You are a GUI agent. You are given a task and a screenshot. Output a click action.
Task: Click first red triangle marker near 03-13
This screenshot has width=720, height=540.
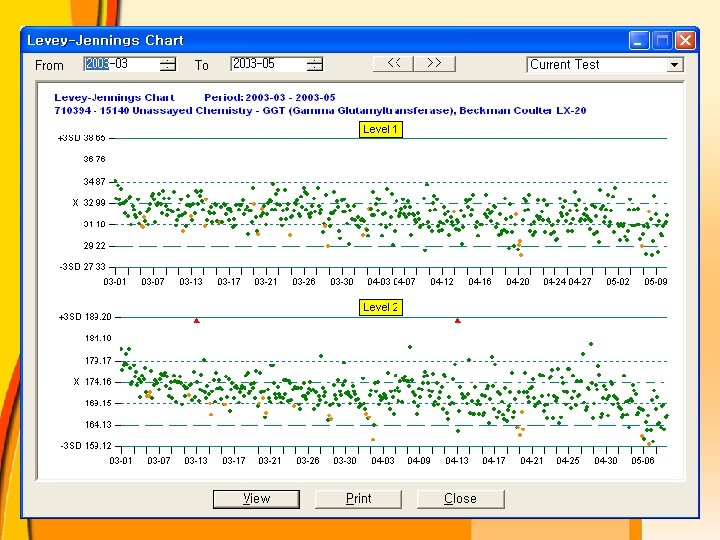coord(197,321)
